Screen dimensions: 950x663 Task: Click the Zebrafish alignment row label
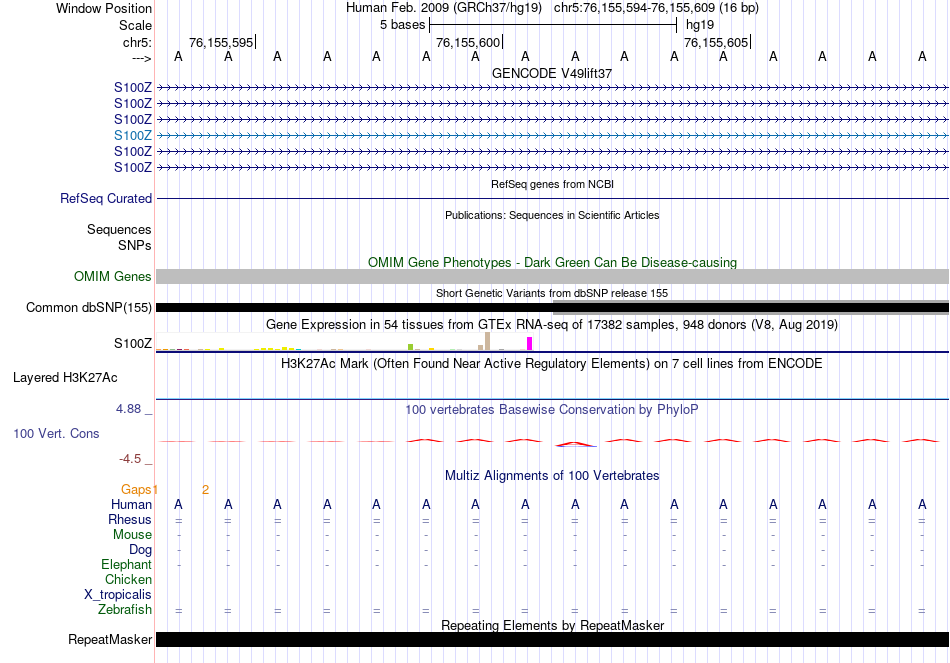click(x=125, y=610)
